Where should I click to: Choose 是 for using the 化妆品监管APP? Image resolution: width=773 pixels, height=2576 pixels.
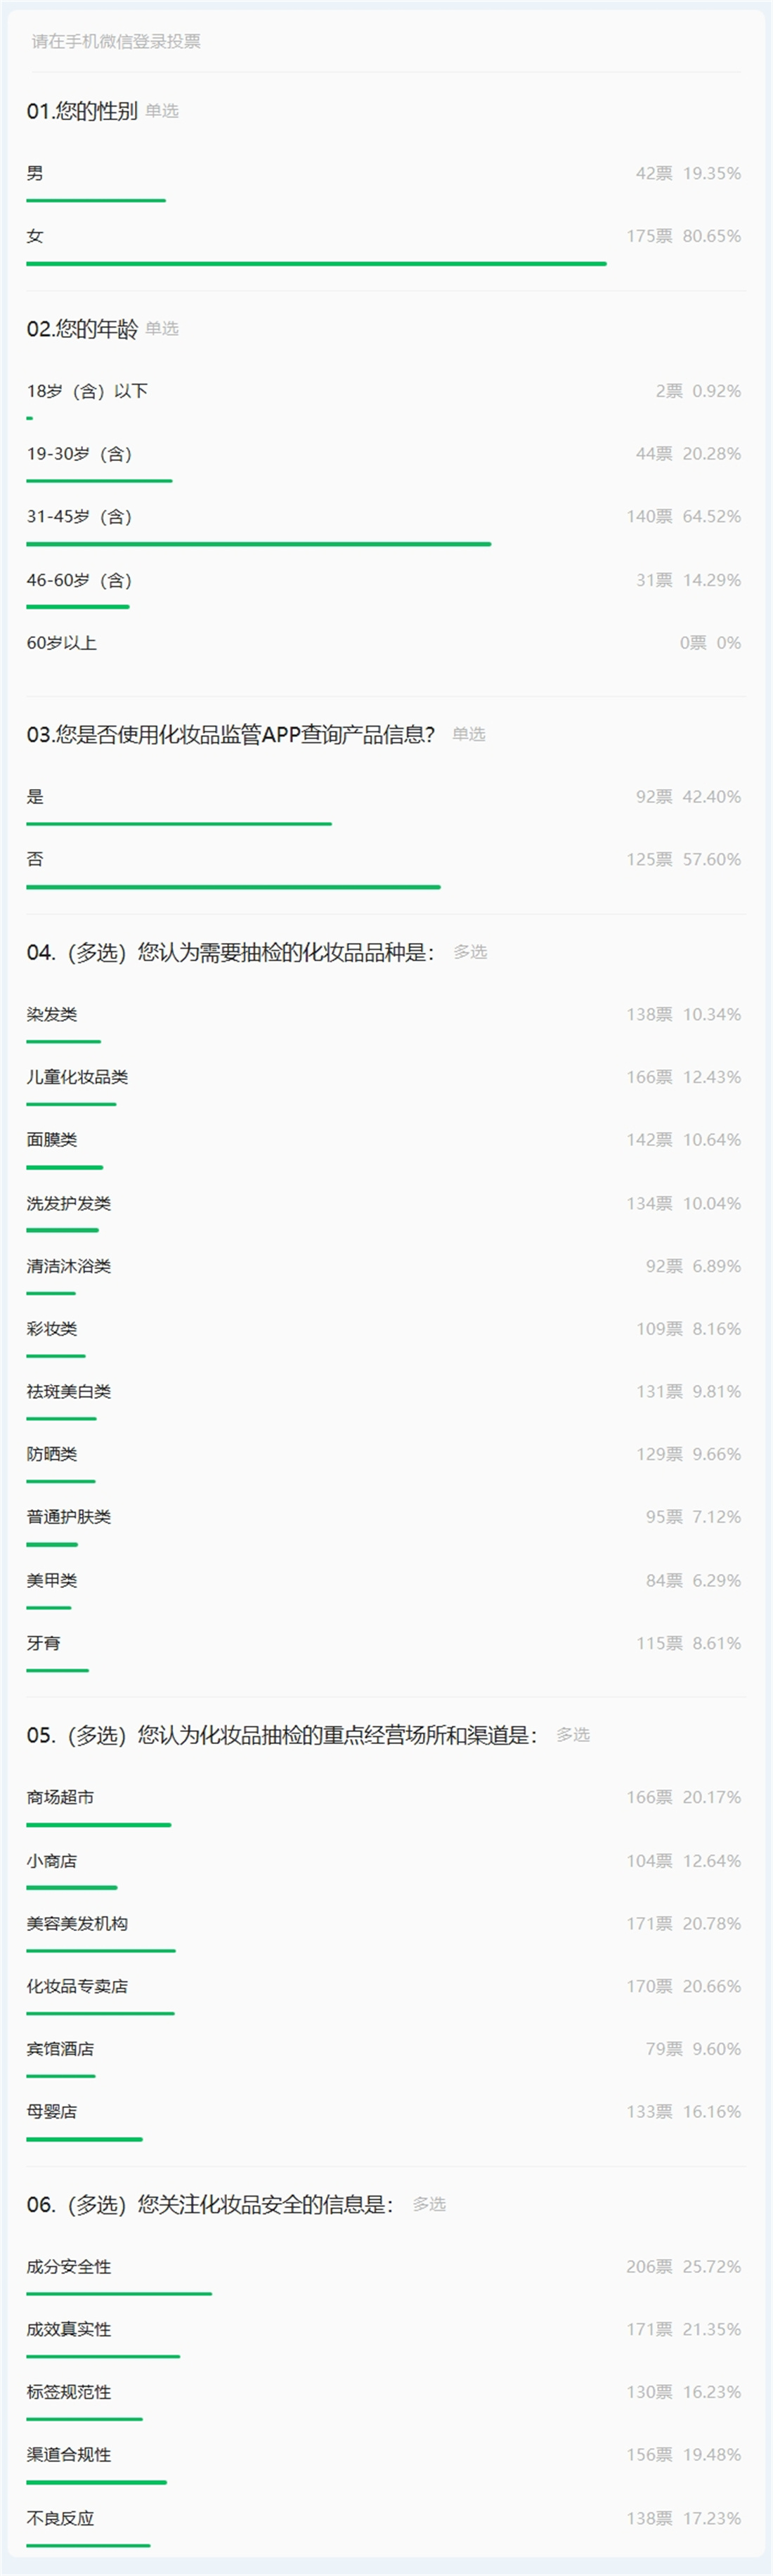tap(35, 796)
